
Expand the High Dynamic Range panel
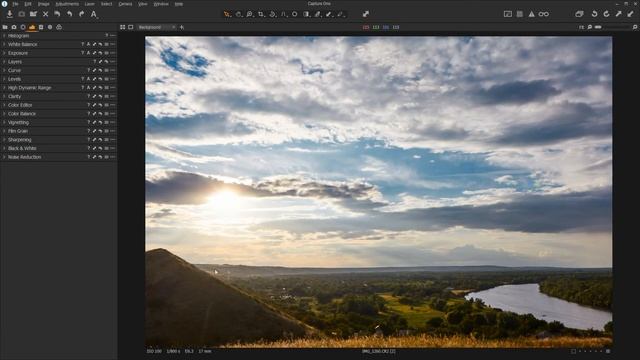[x=4, y=88]
